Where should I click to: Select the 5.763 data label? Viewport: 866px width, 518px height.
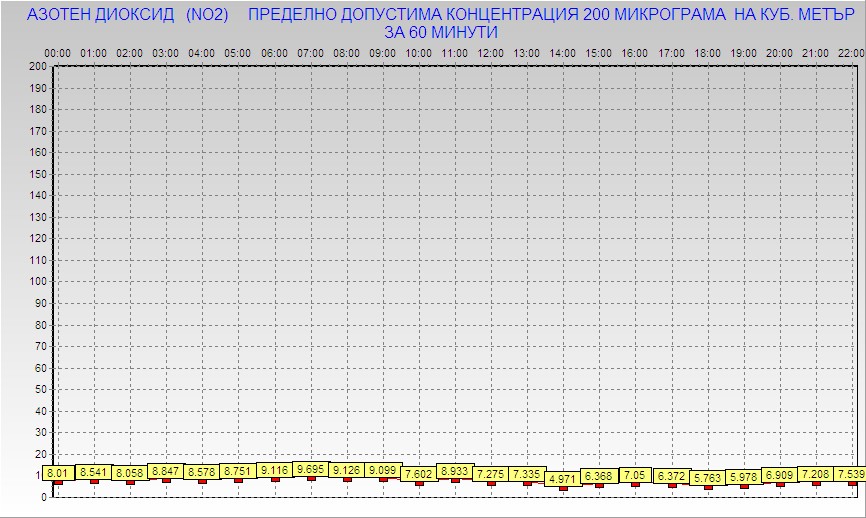click(x=707, y=477)
